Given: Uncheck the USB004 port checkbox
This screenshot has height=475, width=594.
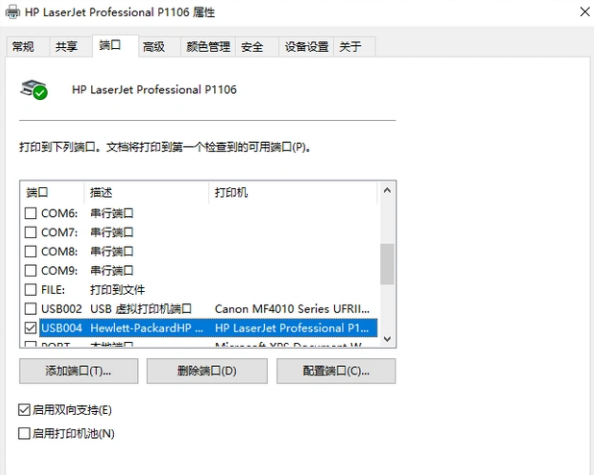Looking at the screenshot, I should [x=30, y=328].
